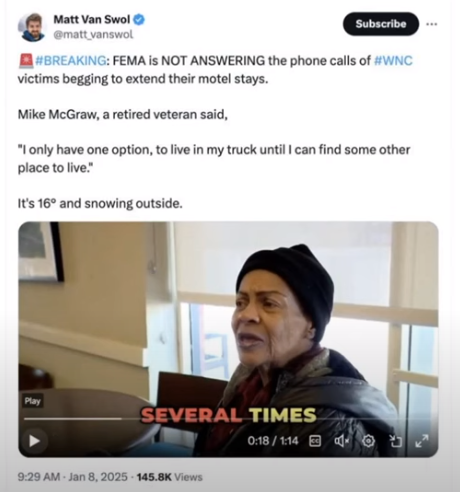Open the three-dot more options menu
This screenshot has width=460, height=492.
(432, 24)
